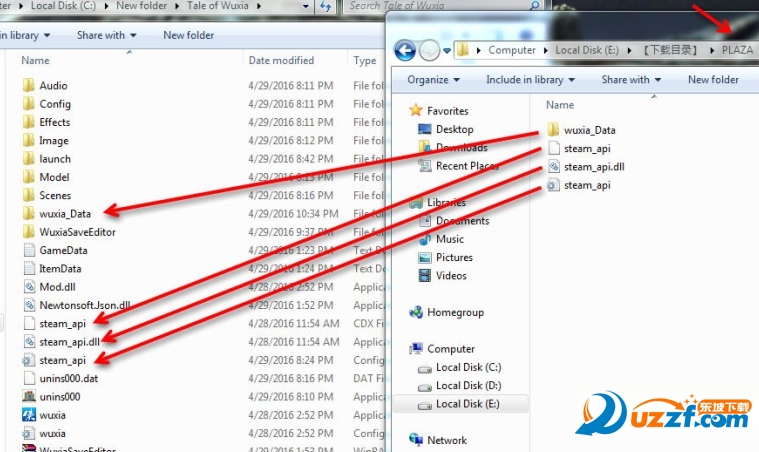
Task: Select date 4/29/2016 8:16 PM of unins000.dat
Action: 290,378
